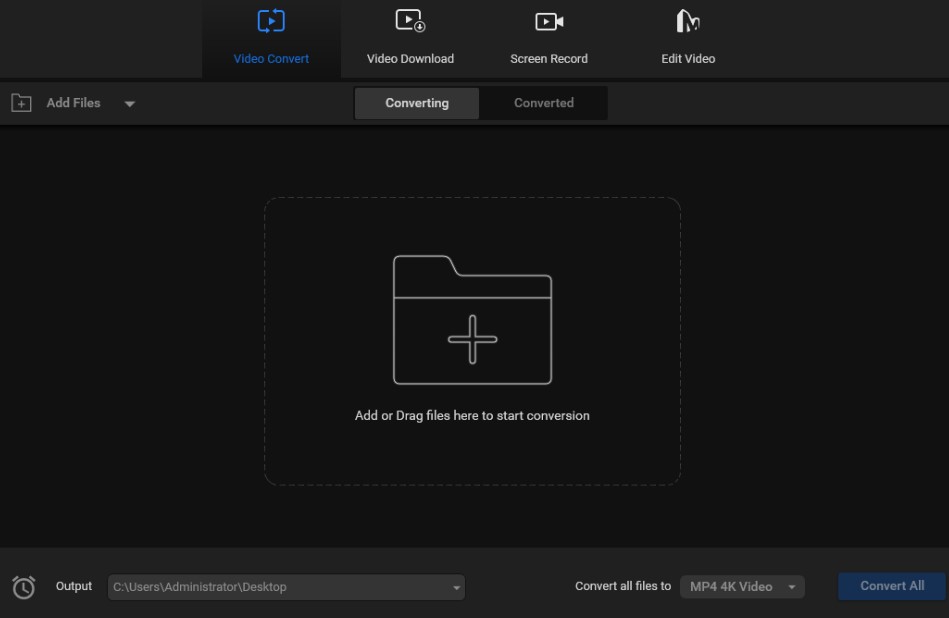The width and height of the screenshot is (949, 618).
Task: Open the MP4 4K Video format dropdown
Action: 743,587
